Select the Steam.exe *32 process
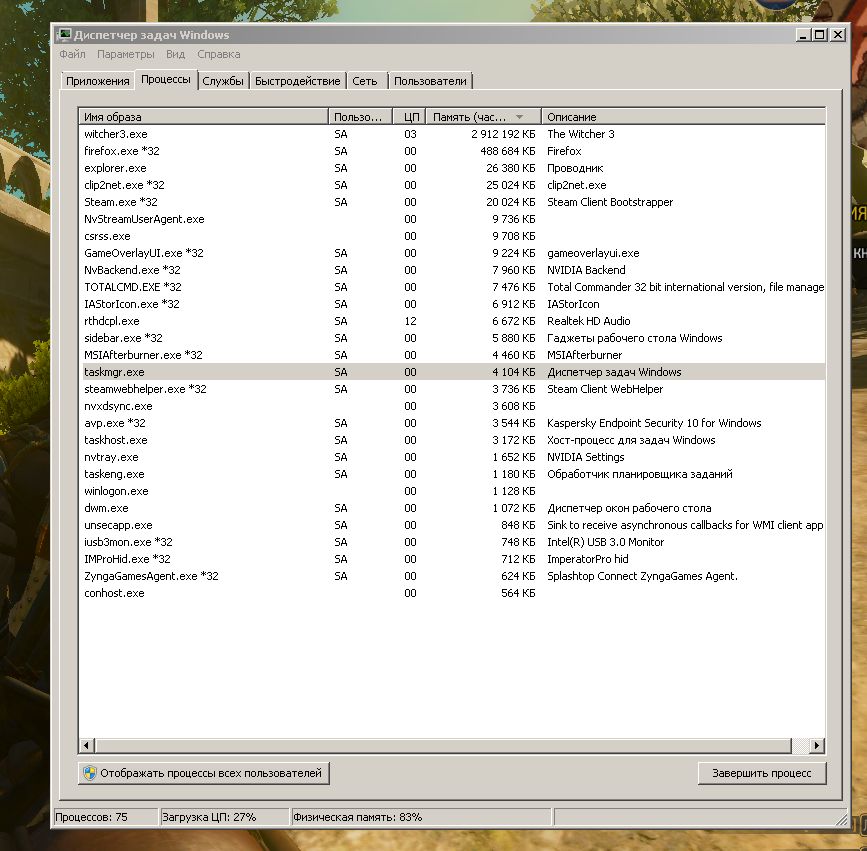 point(452,202)
